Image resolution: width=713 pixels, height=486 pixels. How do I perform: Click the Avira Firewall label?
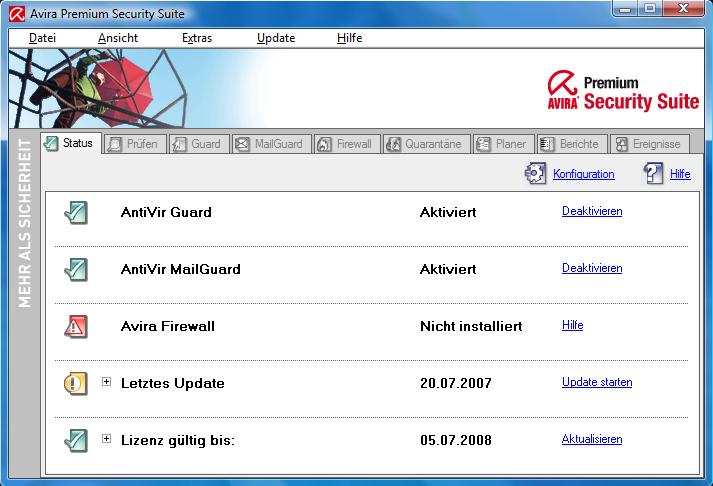click(x=168, y=326)
